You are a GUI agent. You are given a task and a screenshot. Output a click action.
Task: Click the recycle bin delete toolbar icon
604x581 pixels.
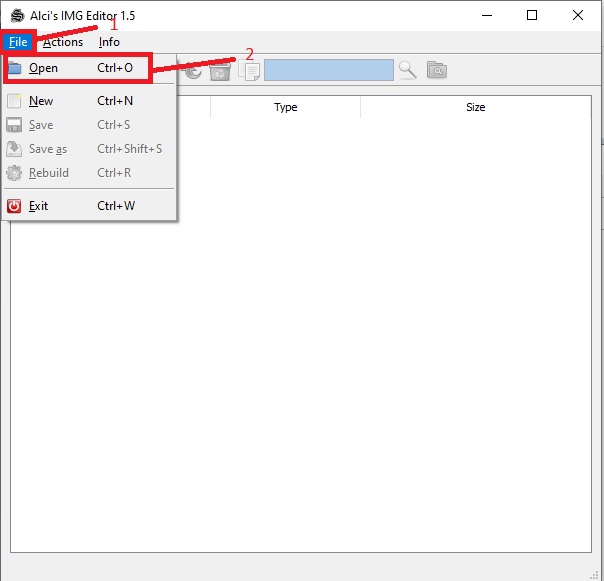click(220, 71)
